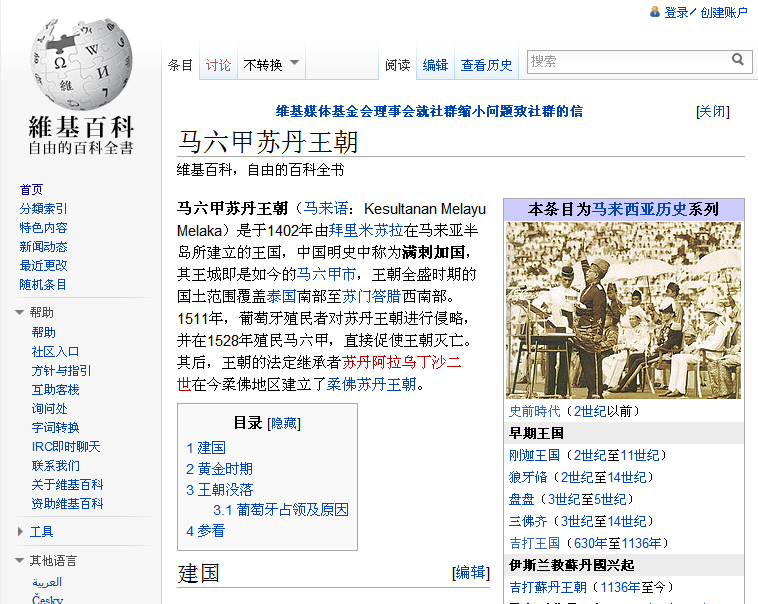Open the historical ceremony photo thumbnail
This screenshot has width=758, height=604.
point(623,310)
